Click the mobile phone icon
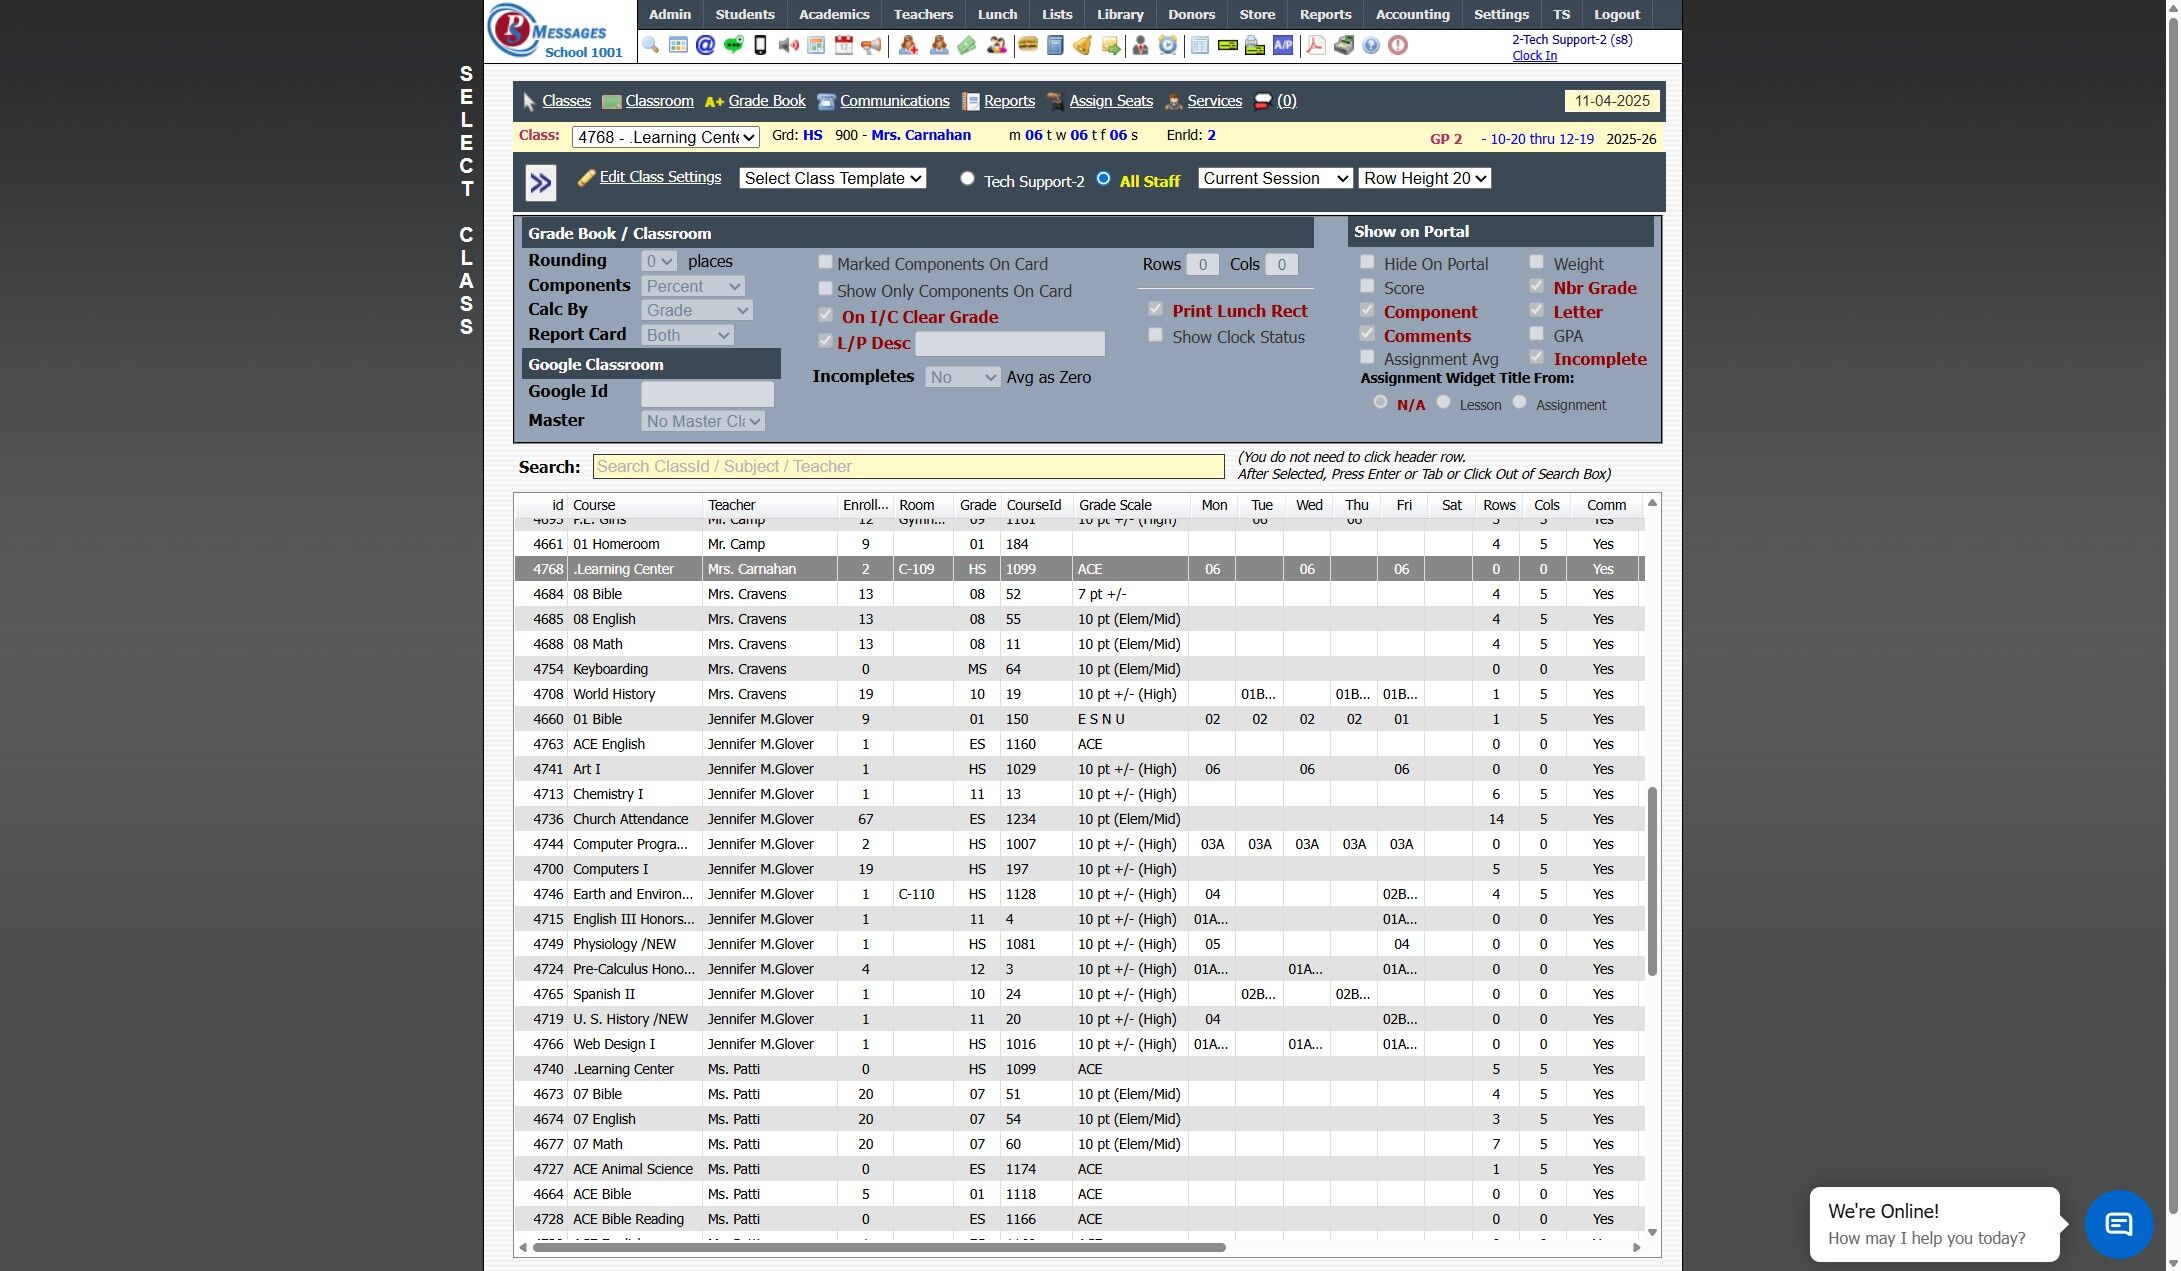Image resolution: width=2181 pixels, height=1271 pixels. click(x=760, y=45)
